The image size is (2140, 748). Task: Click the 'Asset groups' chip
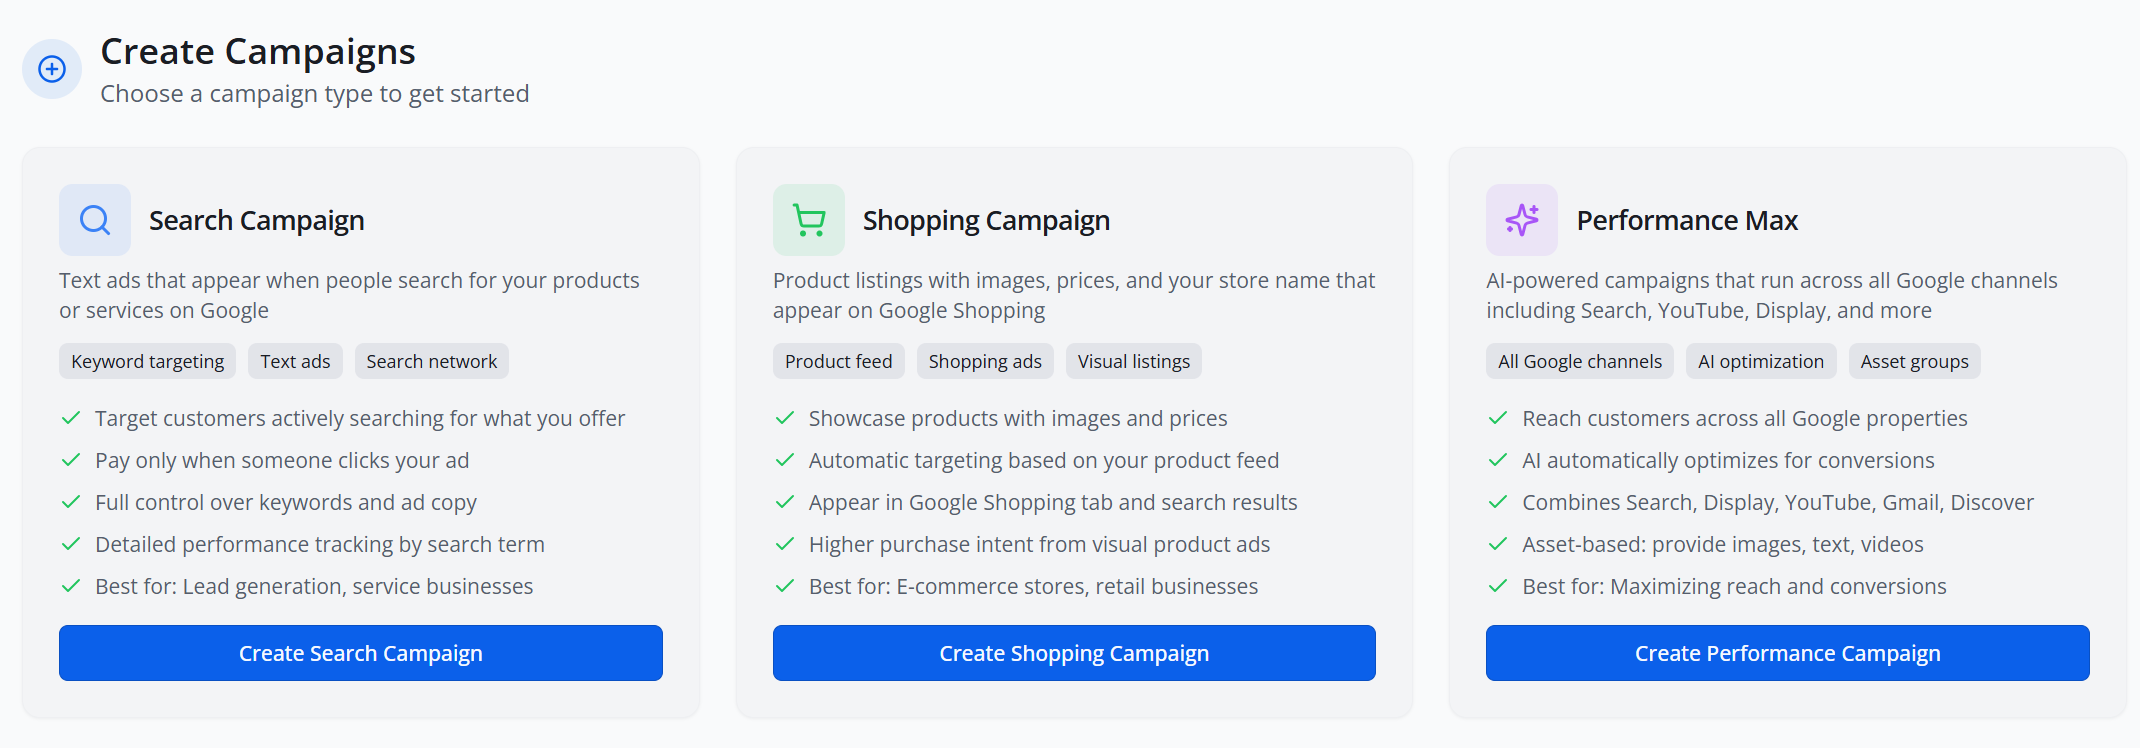pyautogui.click(x=1914, y=361)
